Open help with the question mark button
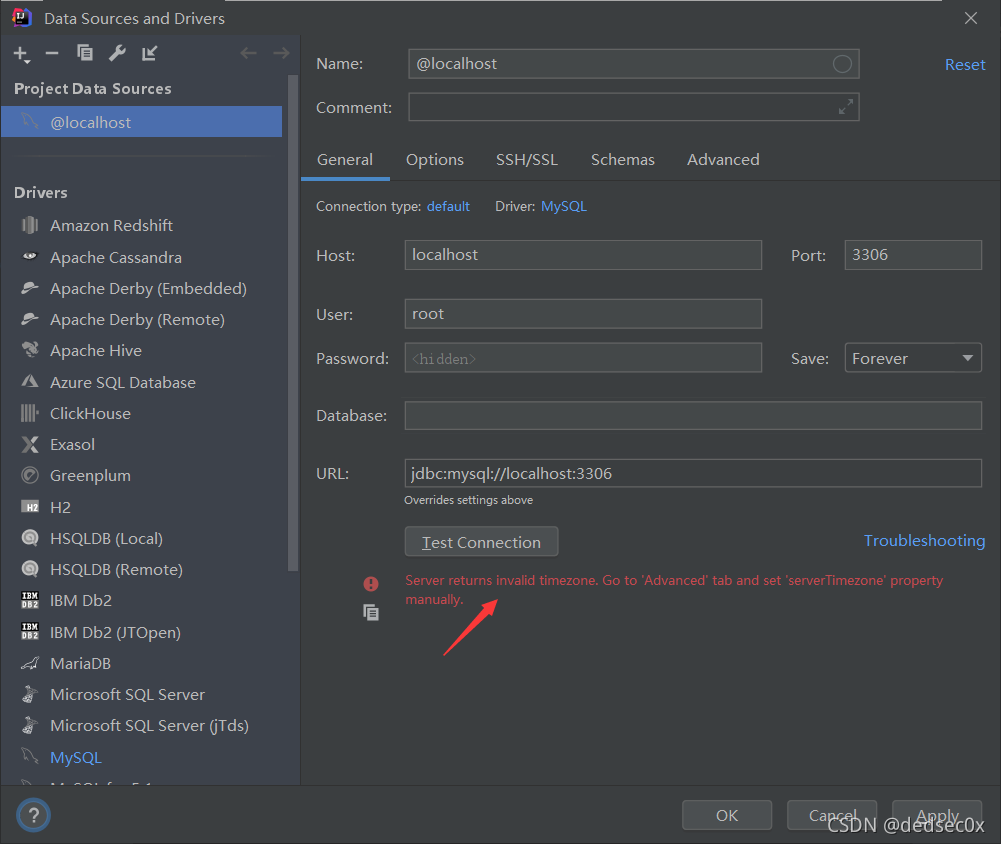Image resolution: width=1001 pixels, height=844 pixels. click(33, 815)
